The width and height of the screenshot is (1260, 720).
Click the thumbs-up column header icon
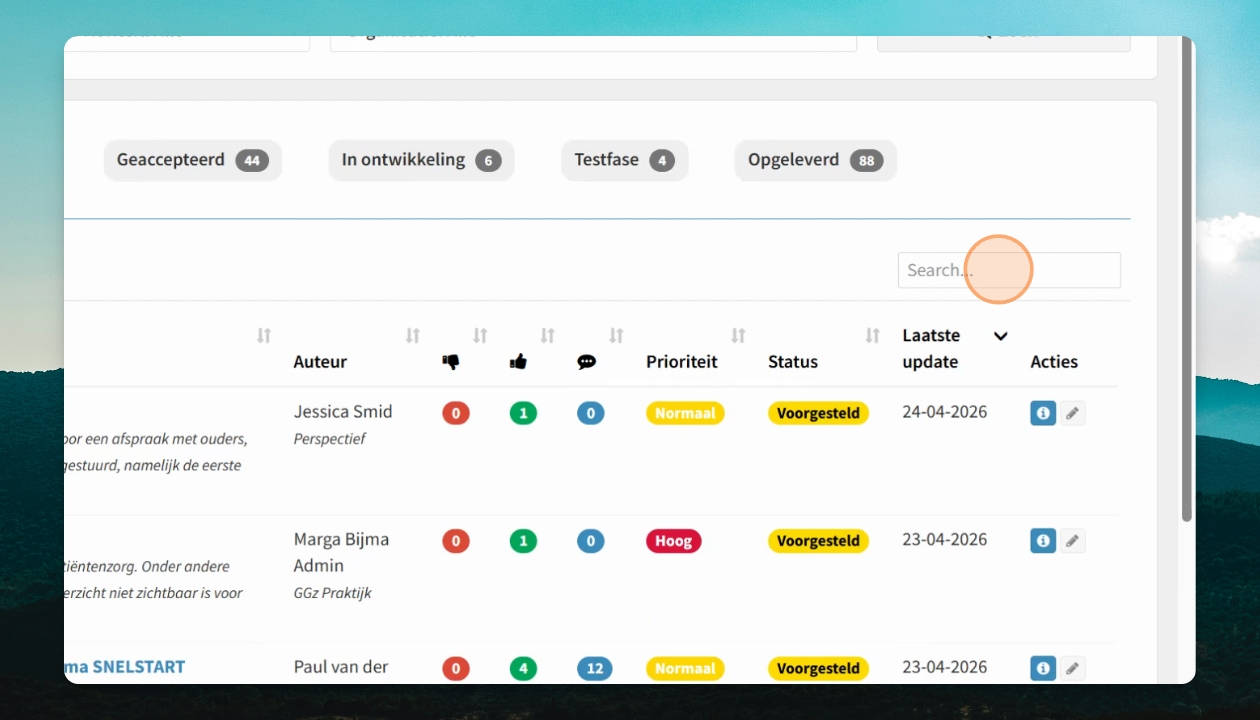[518, 362]
